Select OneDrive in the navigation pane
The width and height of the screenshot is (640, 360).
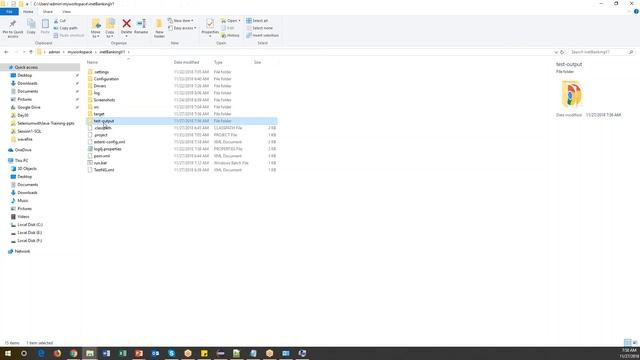pos(23,150)
